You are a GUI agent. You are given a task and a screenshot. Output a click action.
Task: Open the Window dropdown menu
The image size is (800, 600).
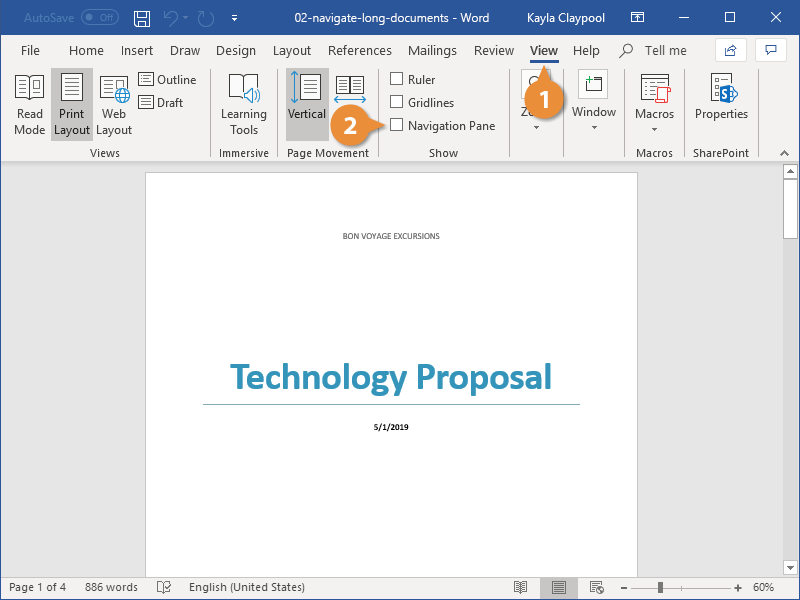(594, 128)
